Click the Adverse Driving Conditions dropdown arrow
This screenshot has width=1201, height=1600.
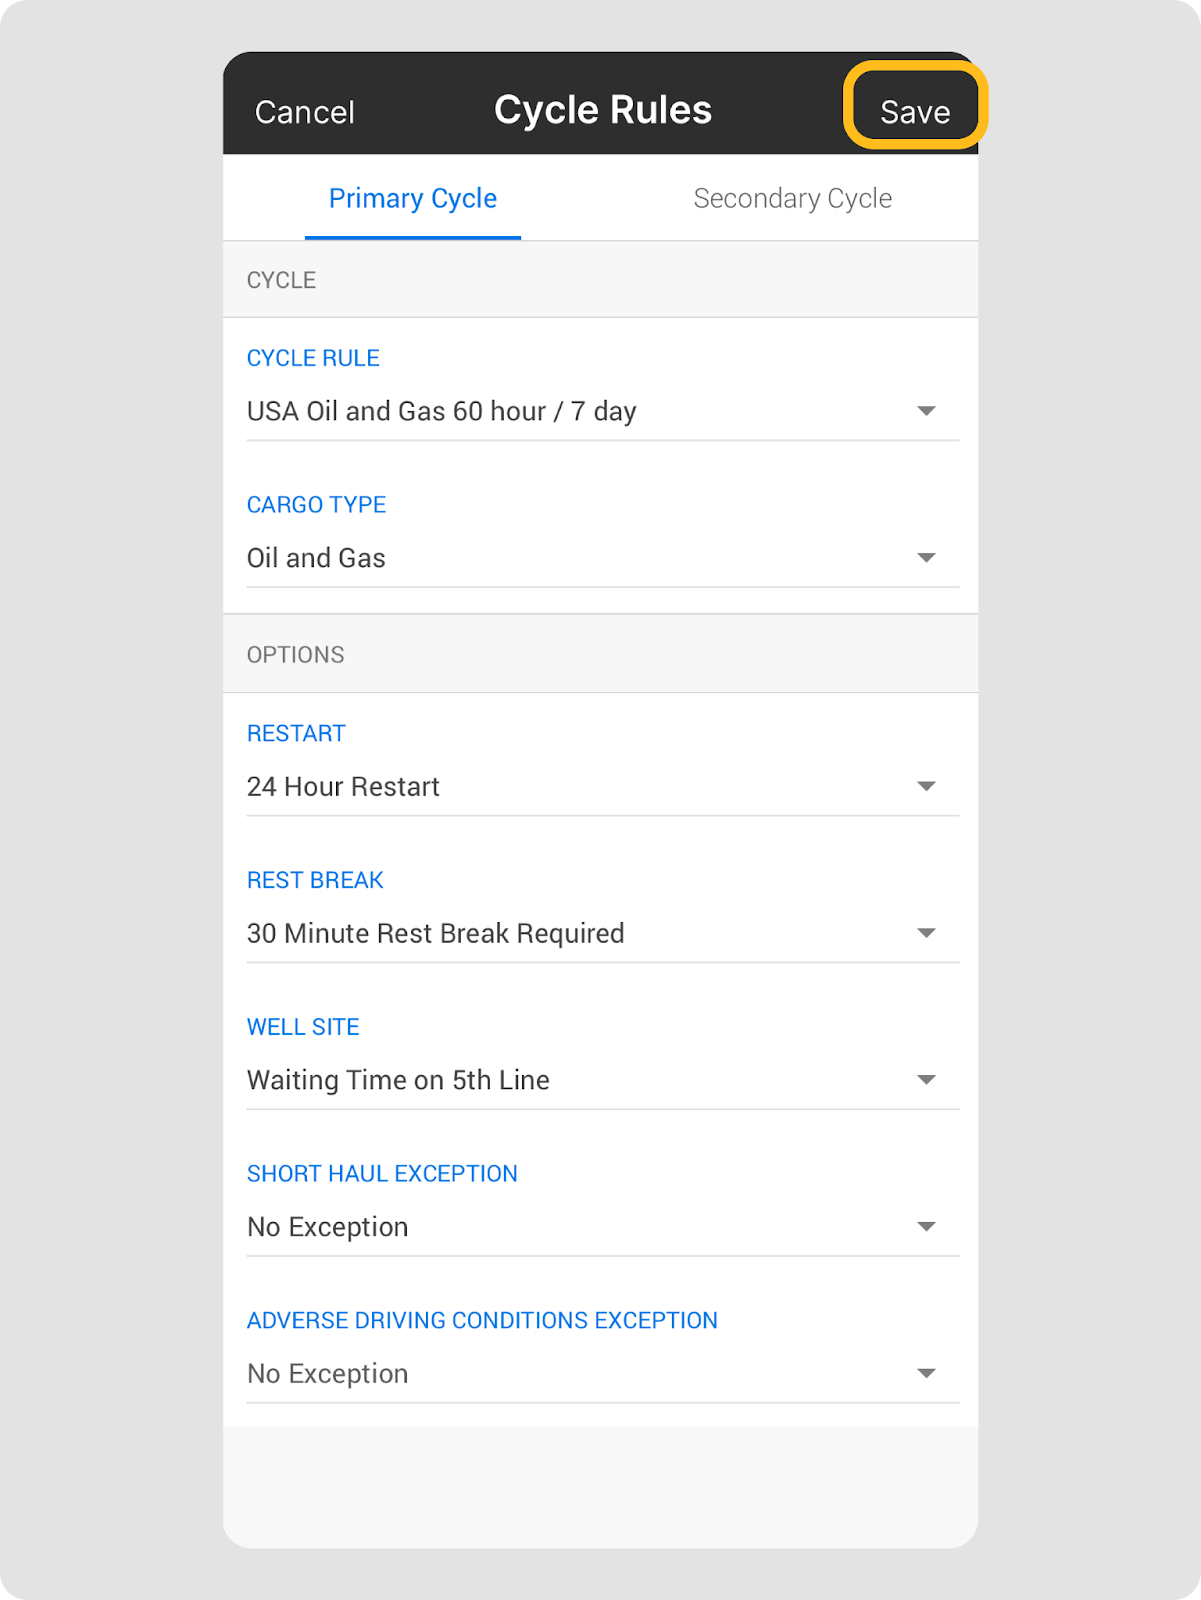click(x=926, y=1373)
